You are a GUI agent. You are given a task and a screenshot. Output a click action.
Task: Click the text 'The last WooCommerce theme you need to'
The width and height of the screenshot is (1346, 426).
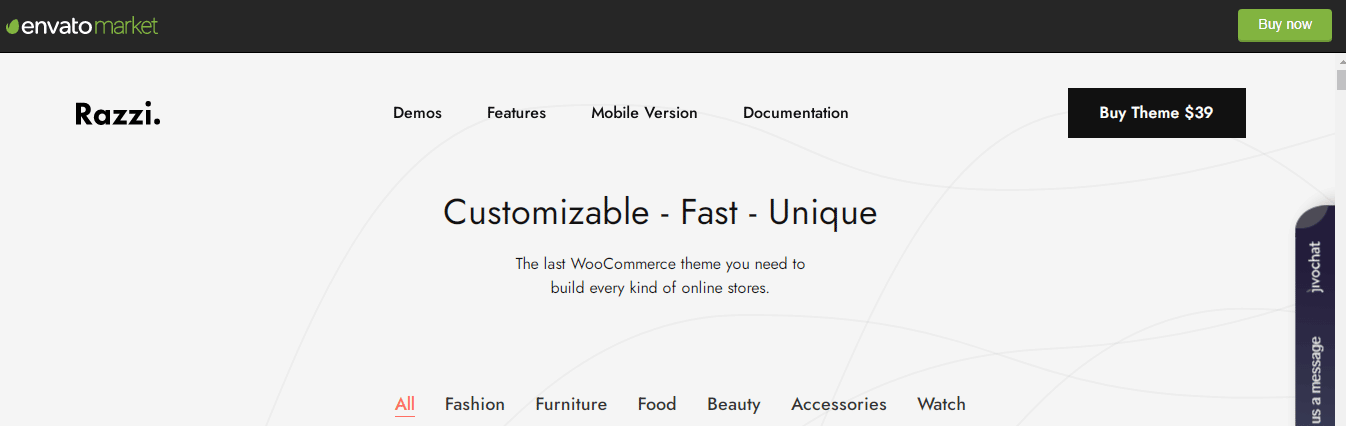660,264
